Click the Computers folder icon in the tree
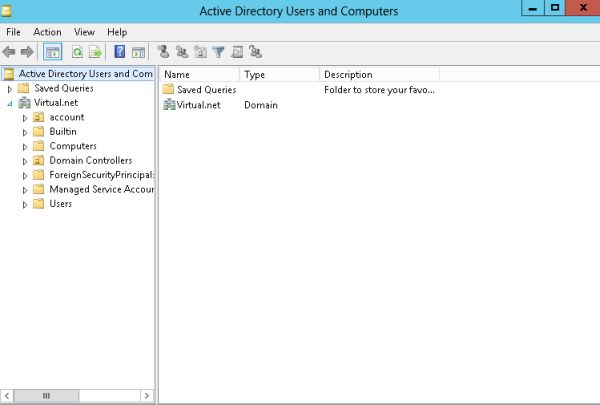Viewport: 600px width, 405px height. (38, 146)
